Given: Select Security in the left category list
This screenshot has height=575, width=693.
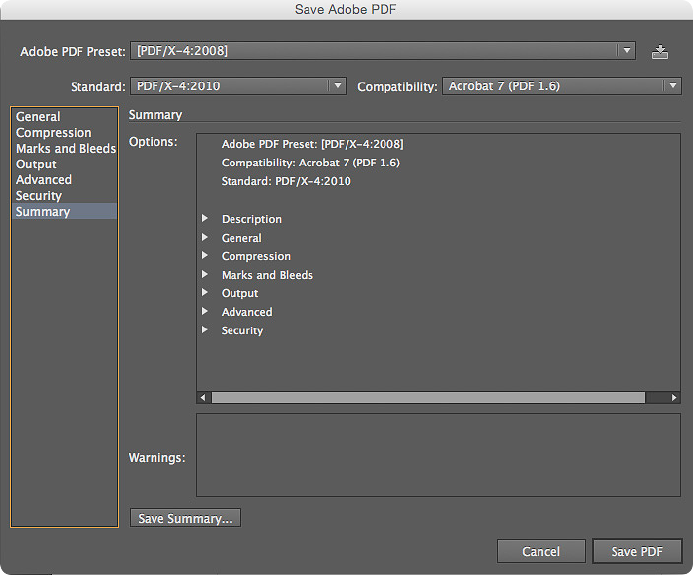Looking at the screenshot, I should (x=65, y=195).
